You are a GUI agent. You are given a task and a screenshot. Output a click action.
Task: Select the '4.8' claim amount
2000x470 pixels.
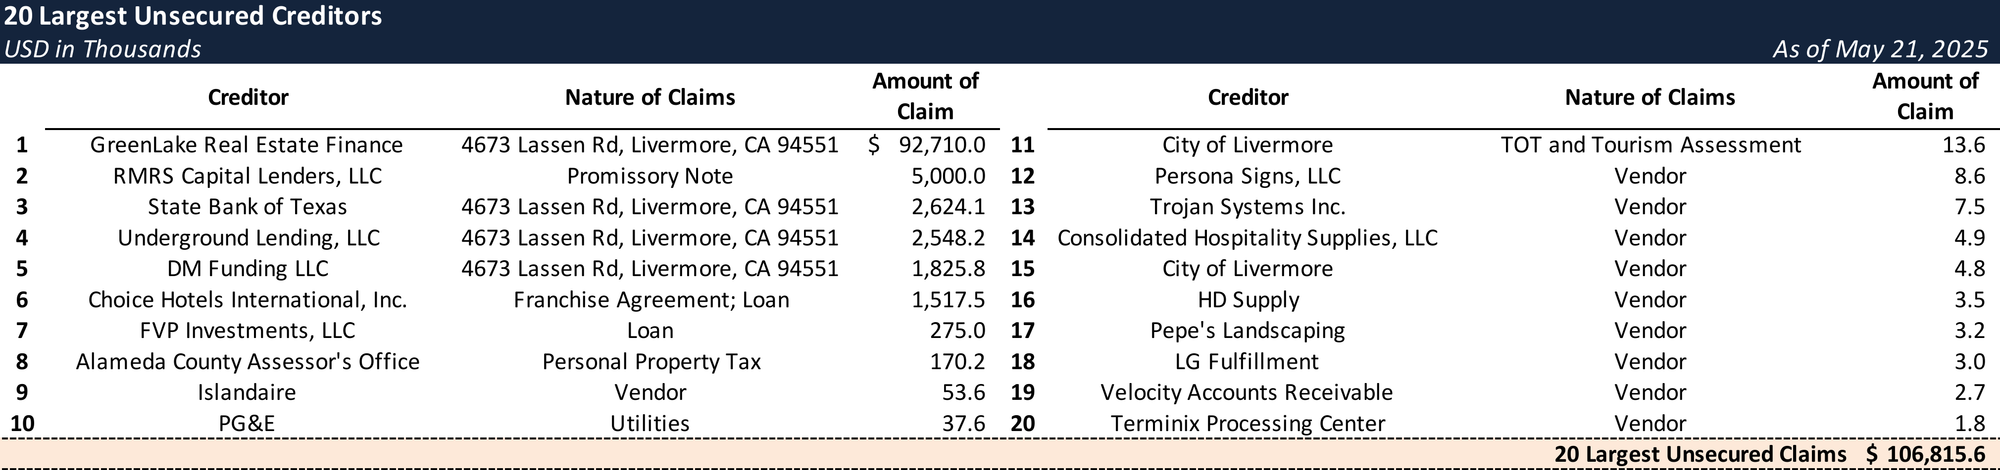click(1970, 269)
